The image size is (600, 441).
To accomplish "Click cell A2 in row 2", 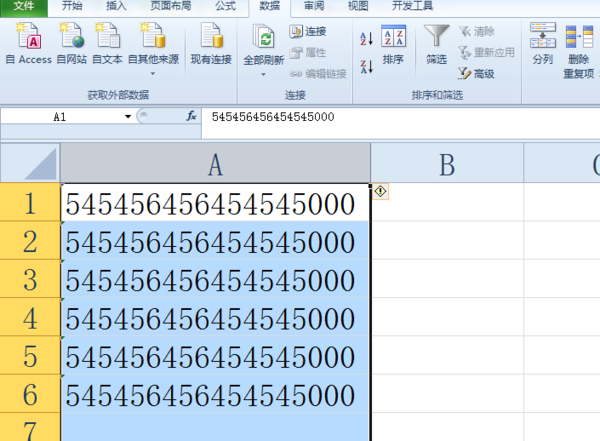I will click(215, 241).
